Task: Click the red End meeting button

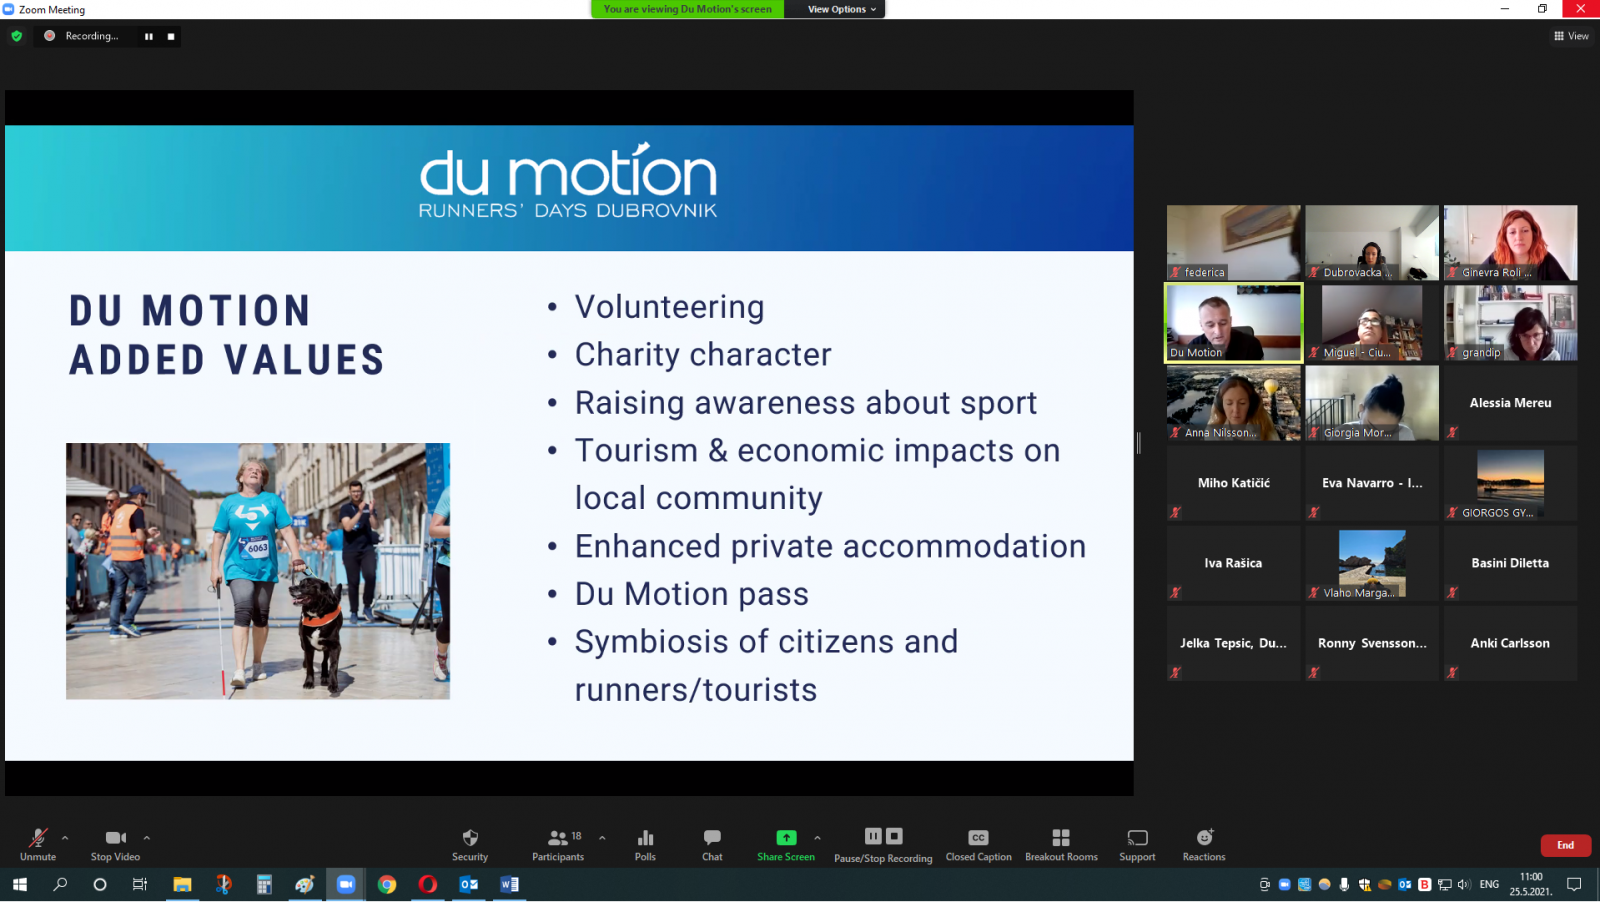Action: click(1565, 845)
